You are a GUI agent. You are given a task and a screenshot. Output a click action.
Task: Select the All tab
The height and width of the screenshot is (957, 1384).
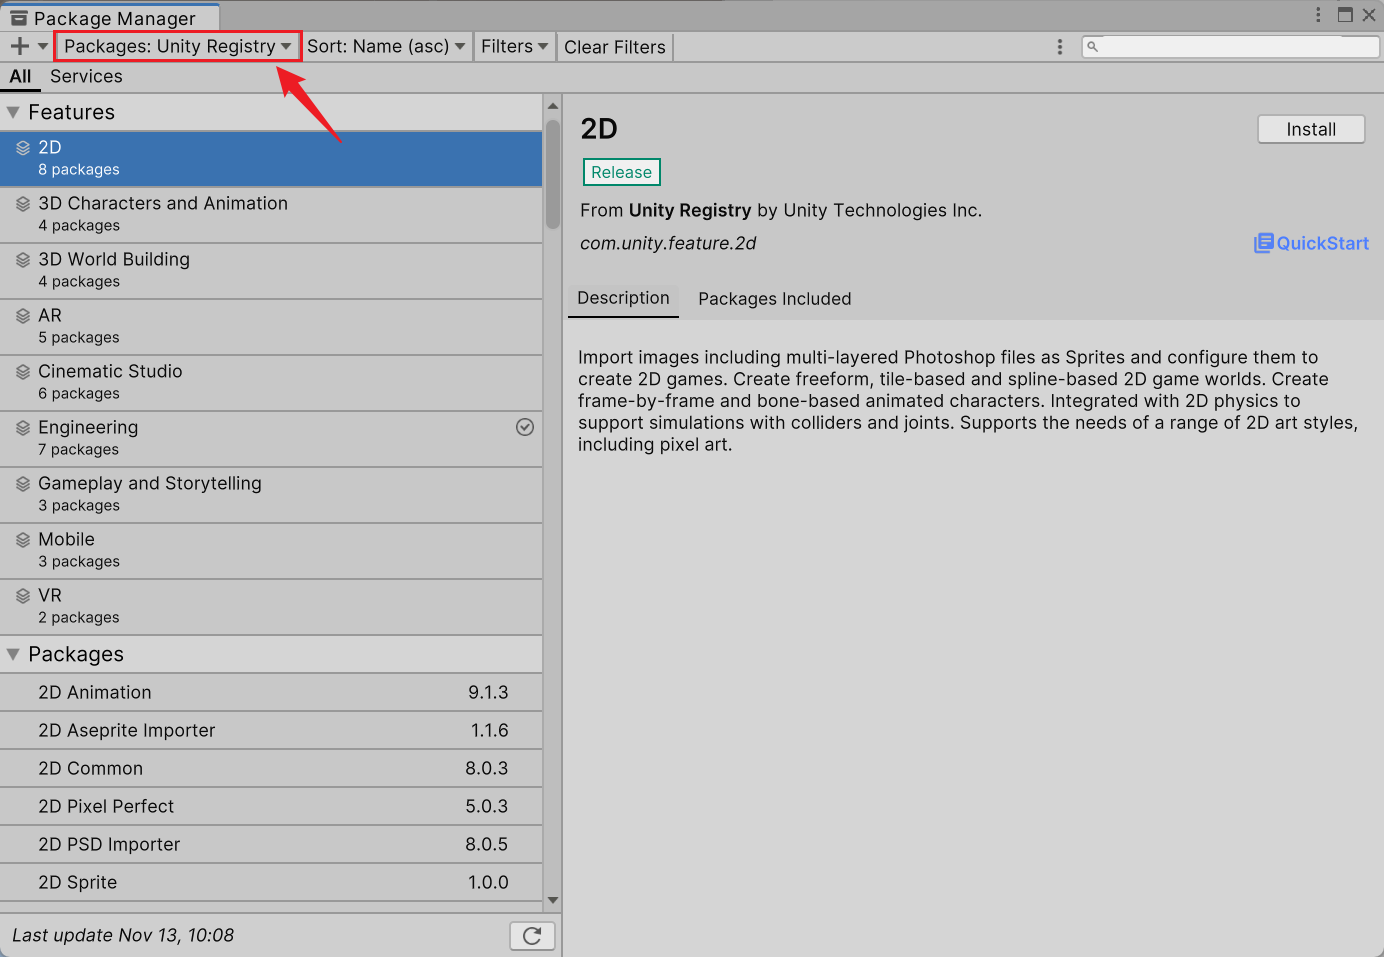coord(20,77)
